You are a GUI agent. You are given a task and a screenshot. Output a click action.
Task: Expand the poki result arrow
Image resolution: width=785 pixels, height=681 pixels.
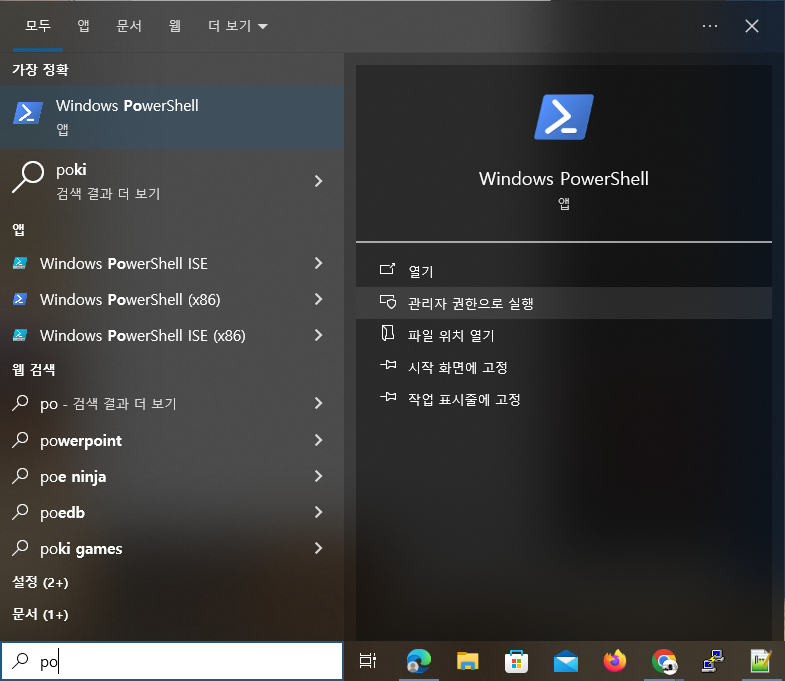(318, 181)
